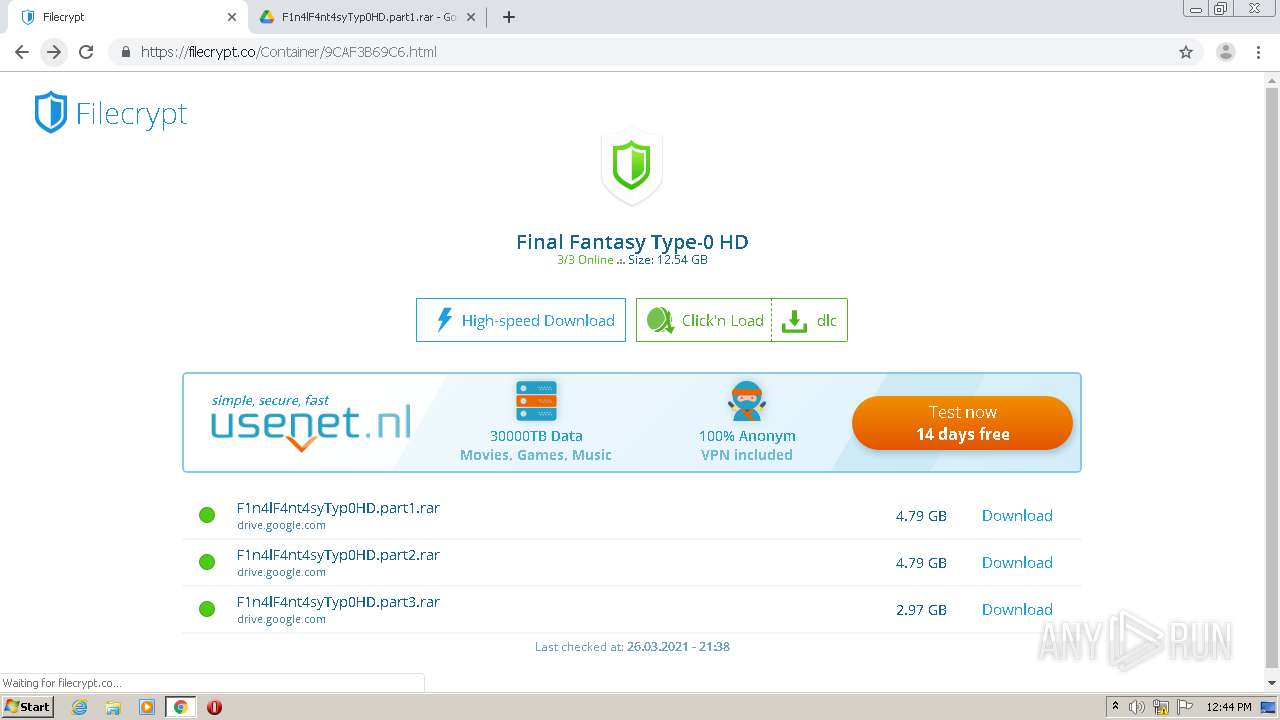Viewport: 1280px width, 720px height.
Task: Close the Filecrypt tab
Action: [x=232, y=17]
